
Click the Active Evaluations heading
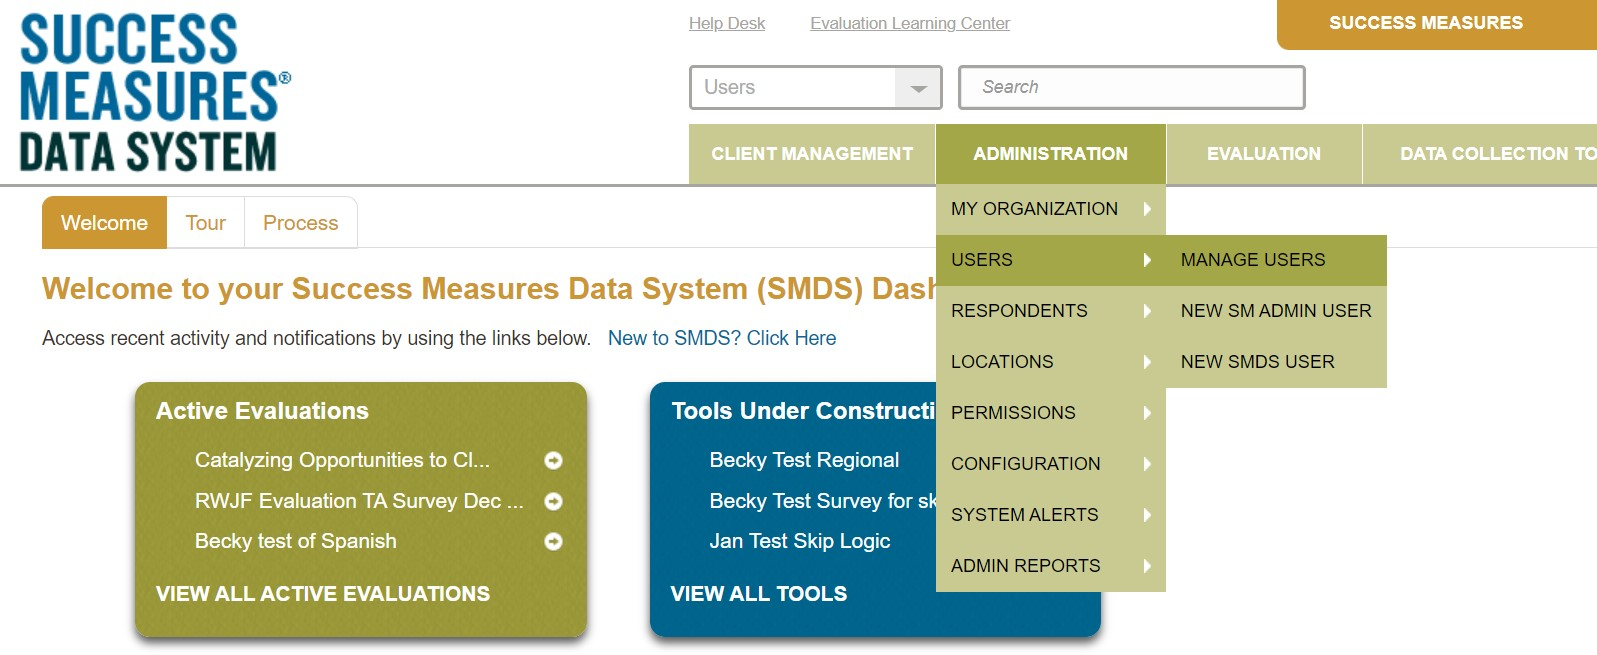pos(262,411)
